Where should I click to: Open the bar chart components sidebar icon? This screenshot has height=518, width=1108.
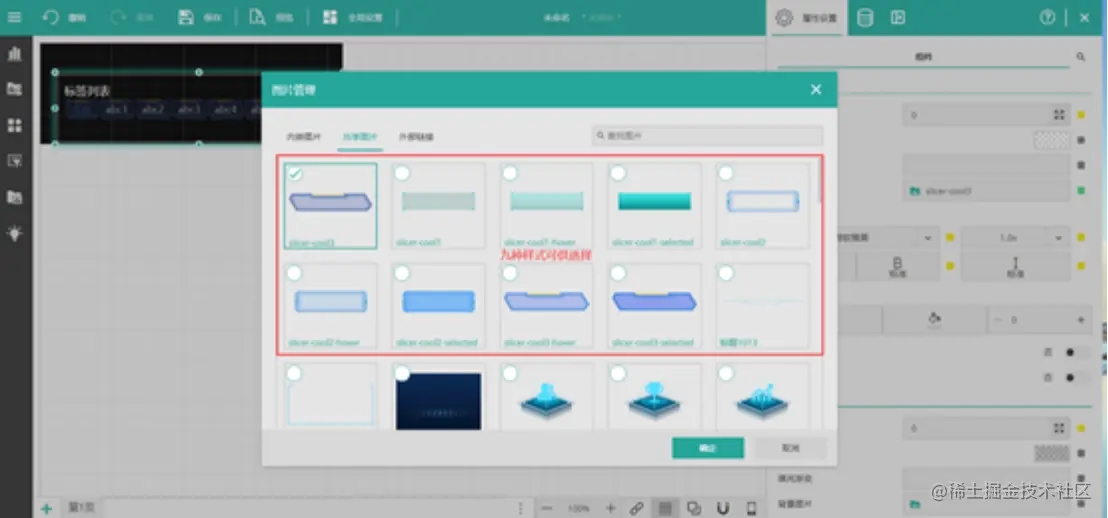tap(14, 54)
